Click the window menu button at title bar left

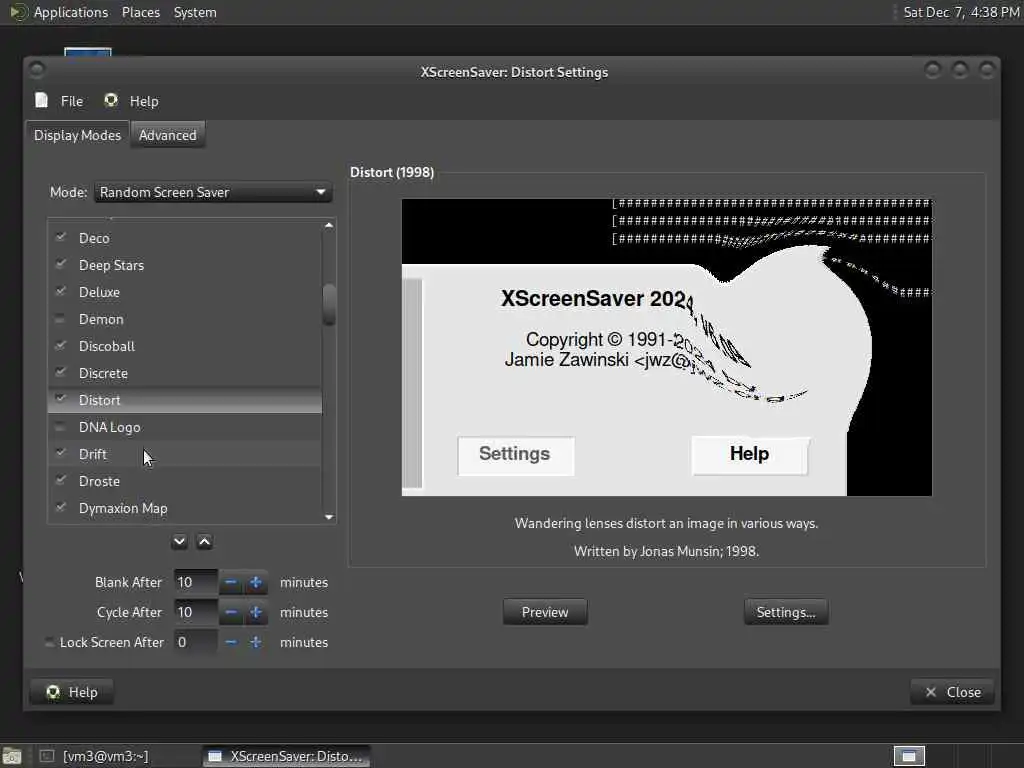tap(37, 69)
